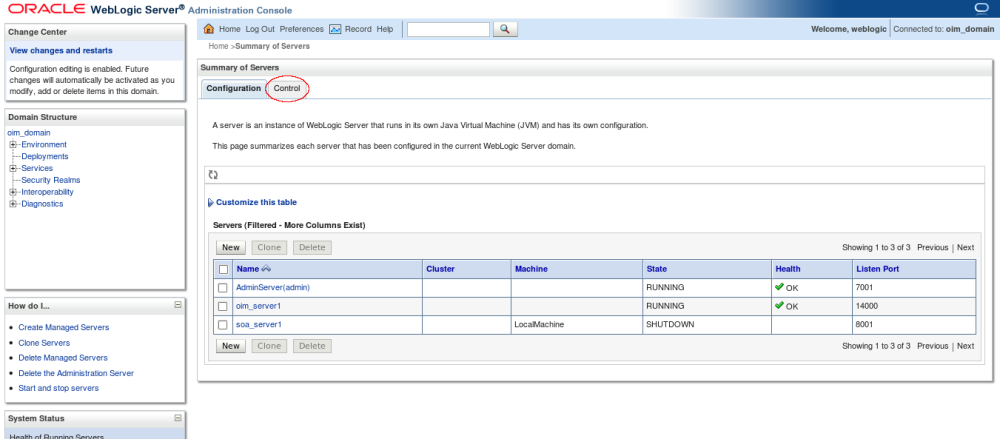Click the top Delete button
Screen dimensions: 1000x439
pyautogui.click(x=312, y=248)
